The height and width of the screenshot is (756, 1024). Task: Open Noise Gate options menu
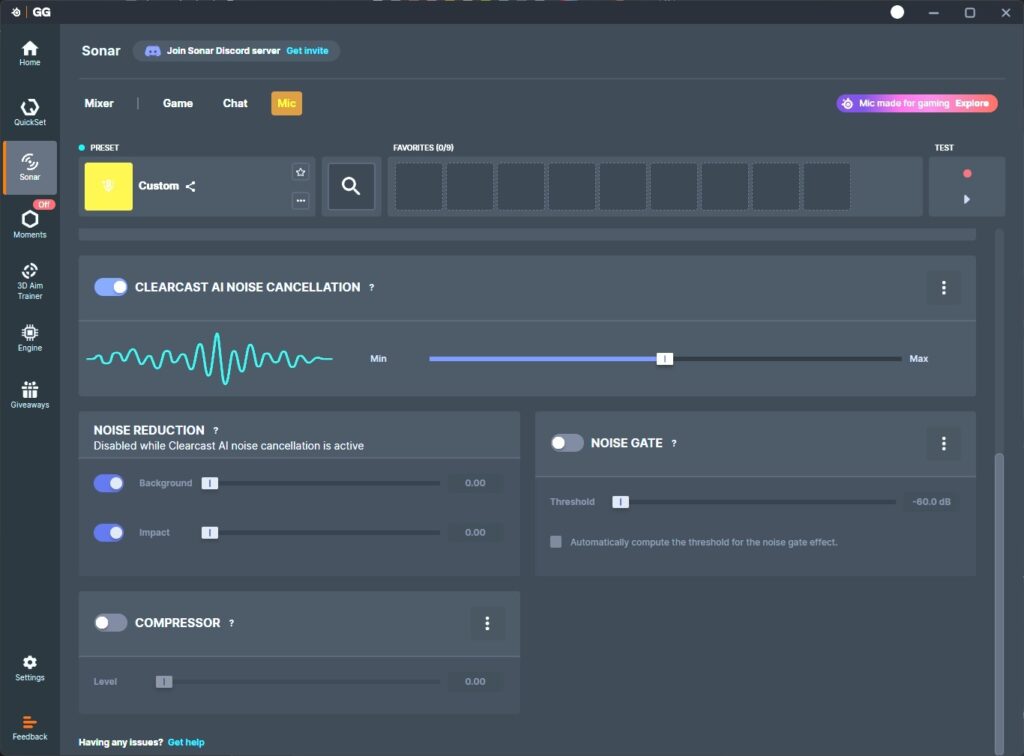click(944, 444)
